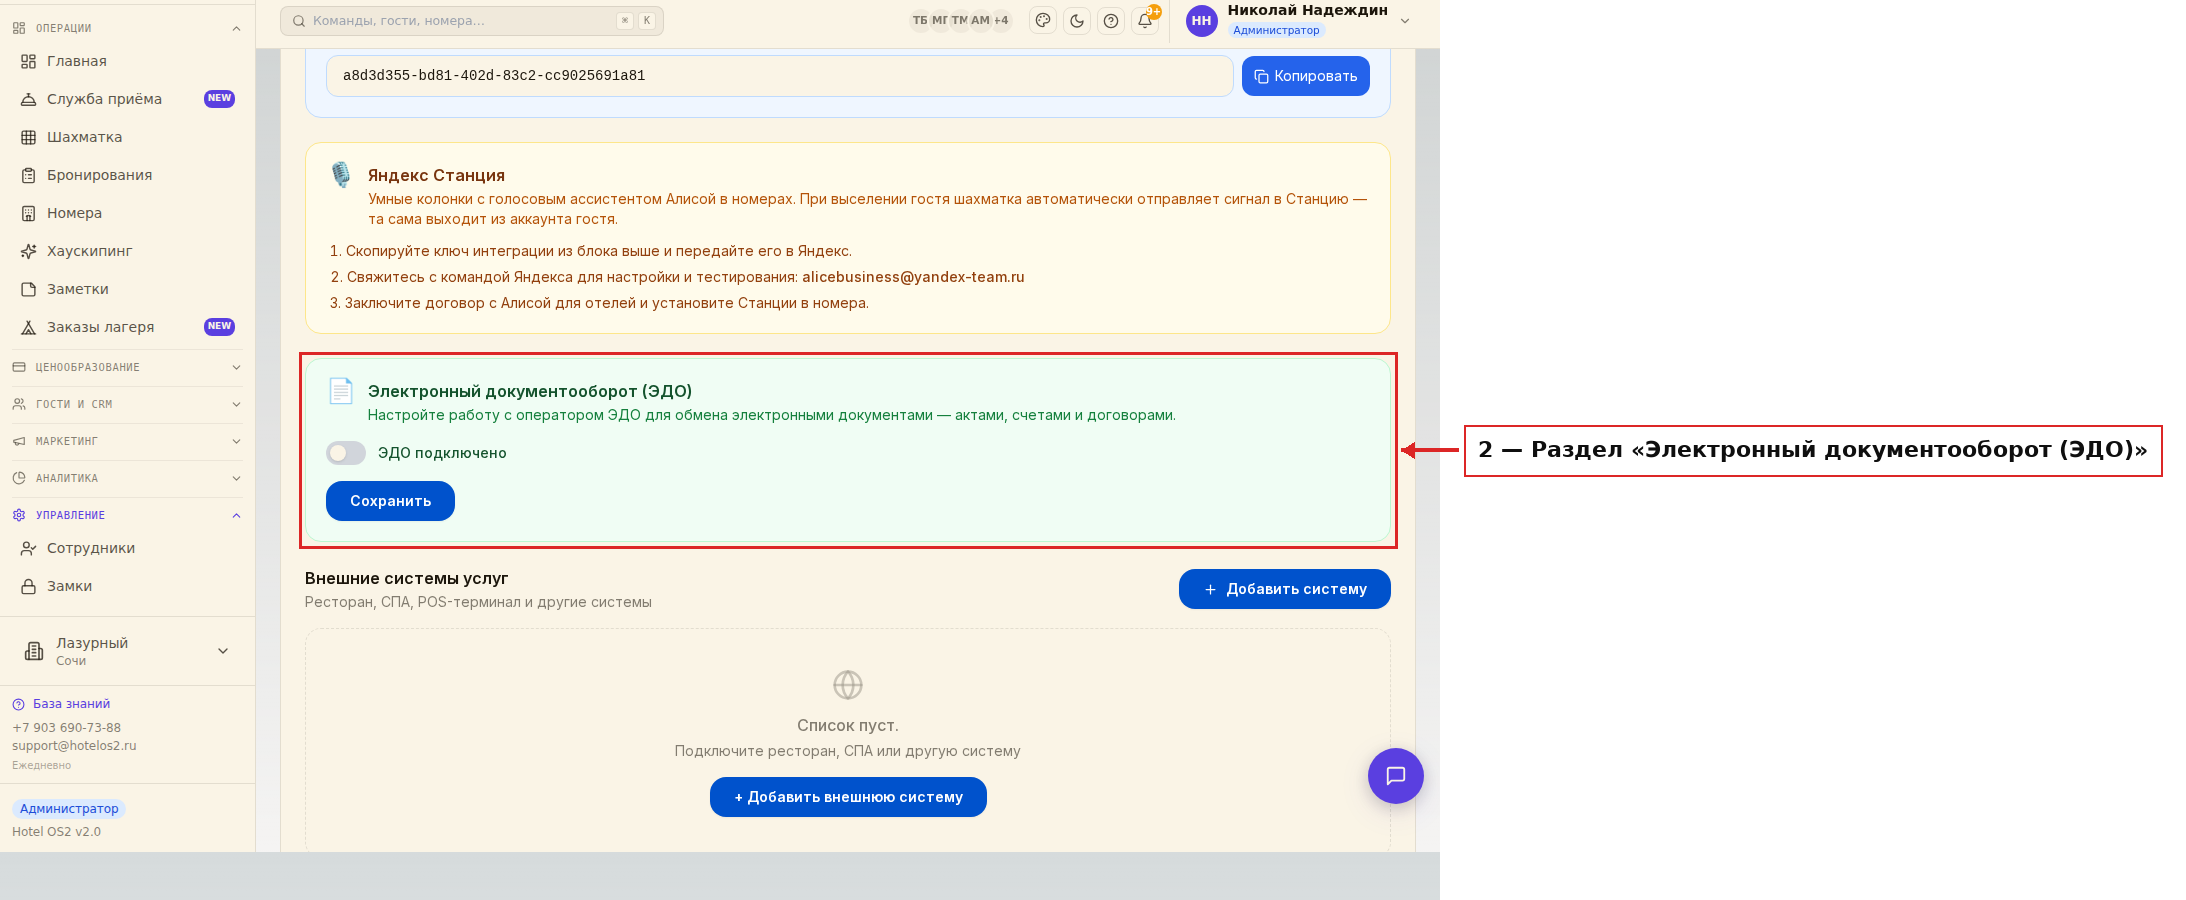Viewport: 2186px width, 900px height.
Task: Open the help question mark icon
Action: 1111,21
